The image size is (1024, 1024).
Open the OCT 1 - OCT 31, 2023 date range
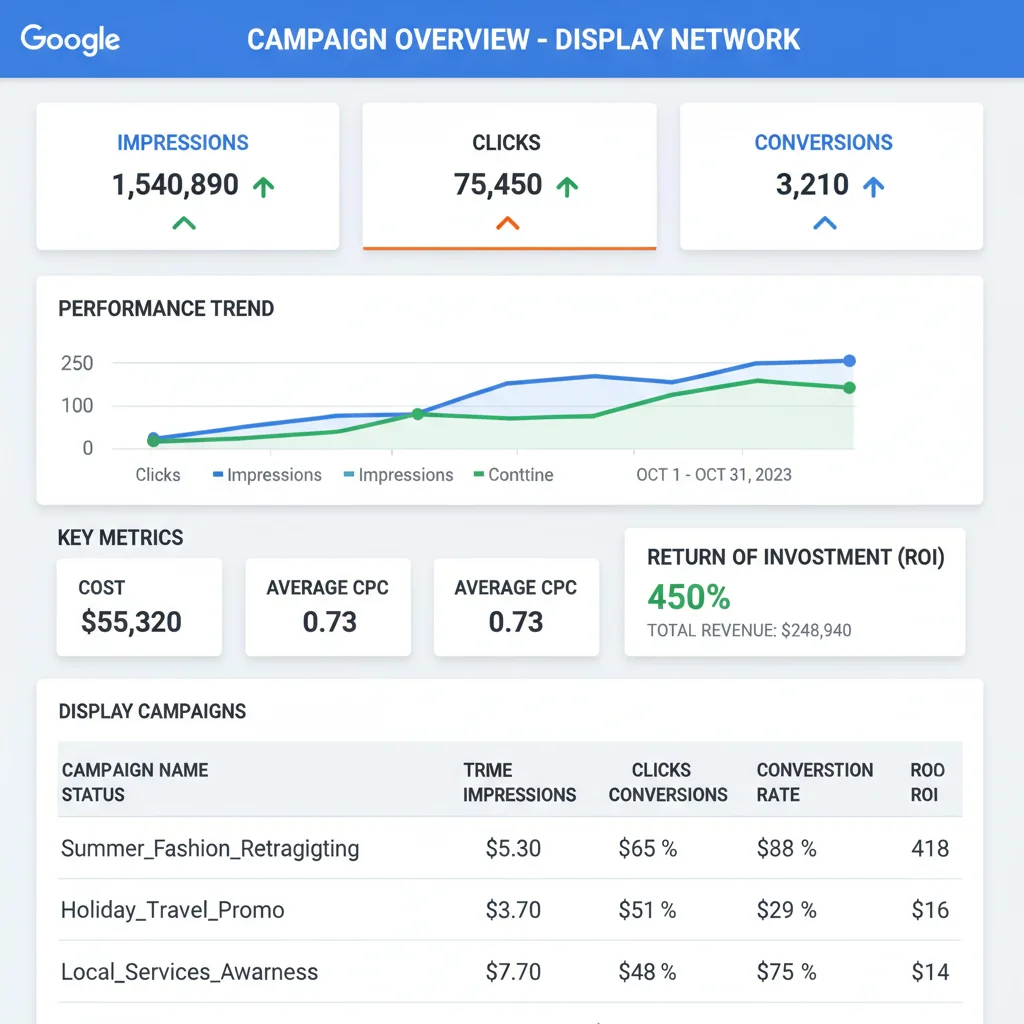point(714,475)
